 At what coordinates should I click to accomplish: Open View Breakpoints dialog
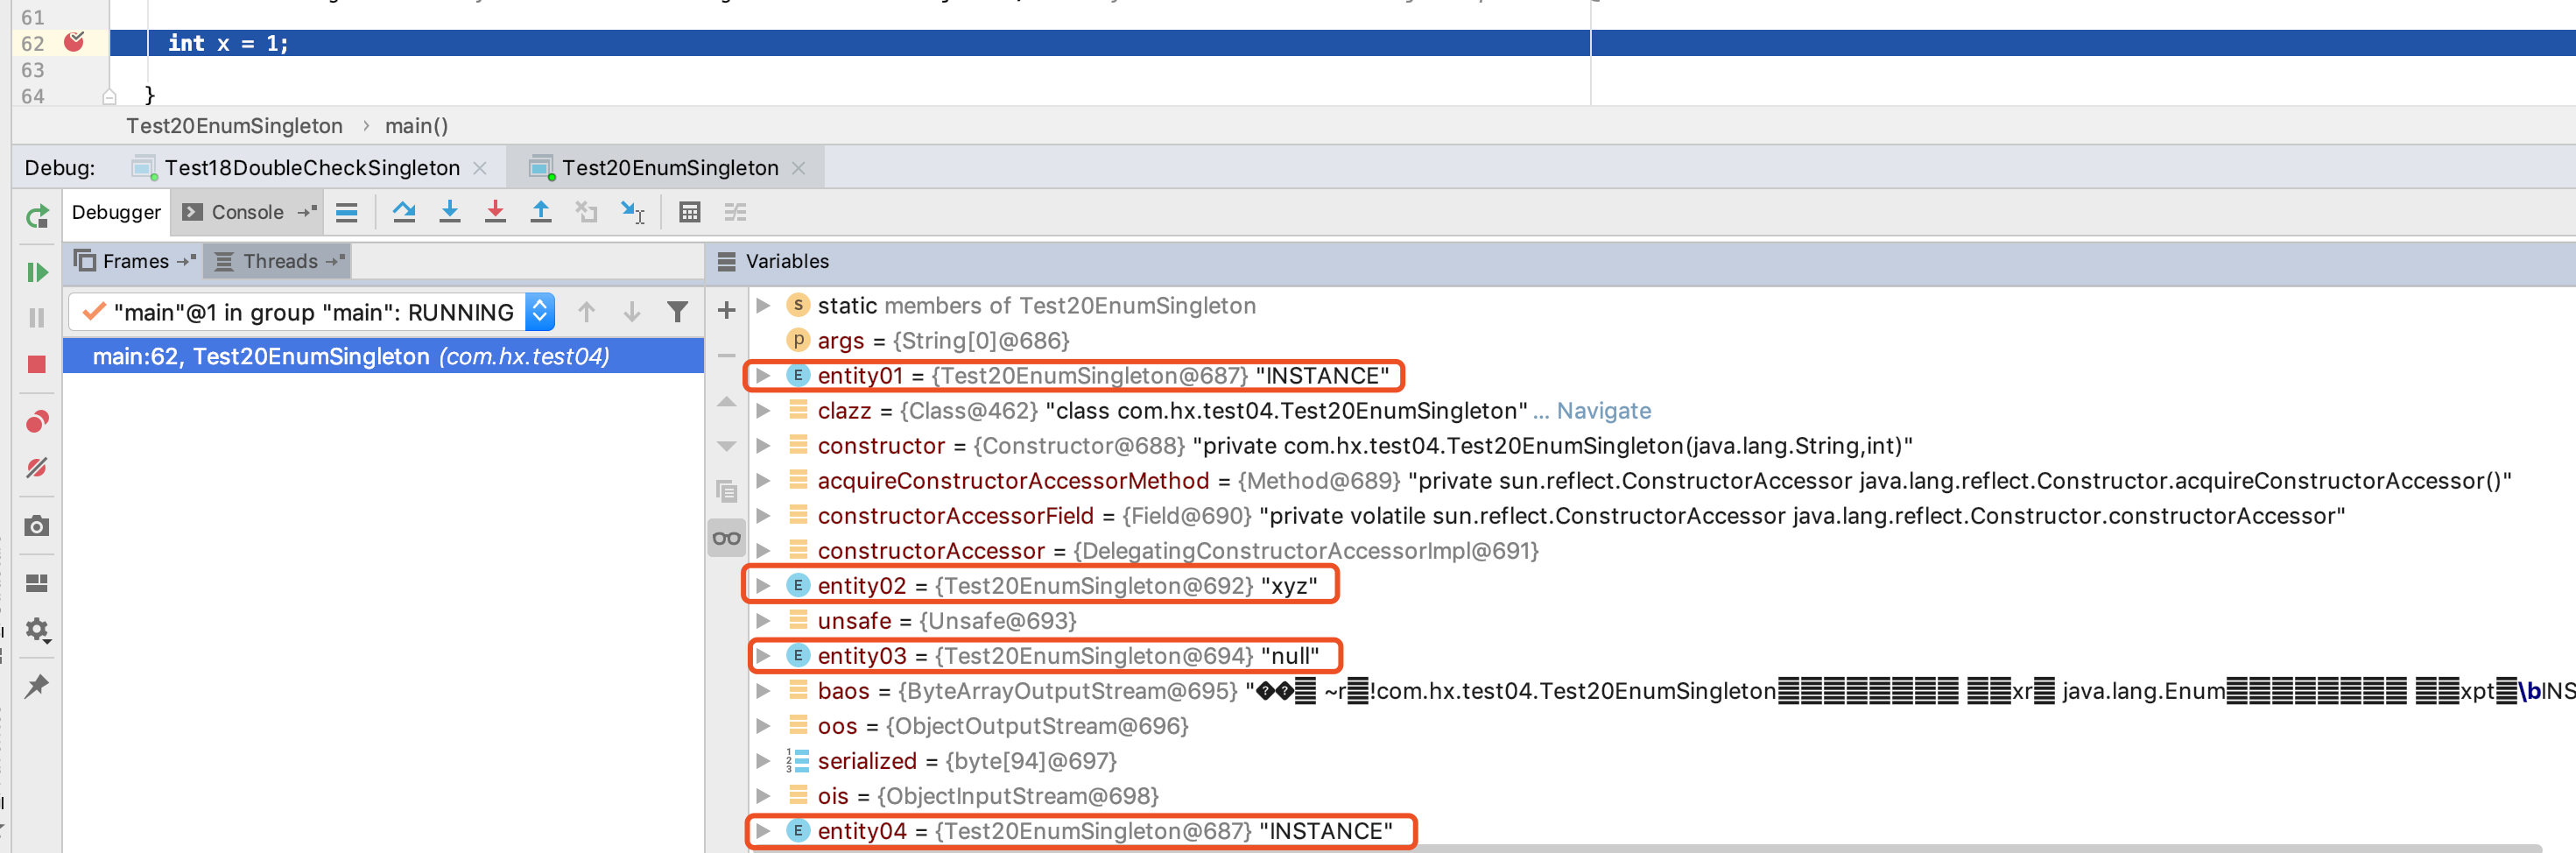point(37,422)
